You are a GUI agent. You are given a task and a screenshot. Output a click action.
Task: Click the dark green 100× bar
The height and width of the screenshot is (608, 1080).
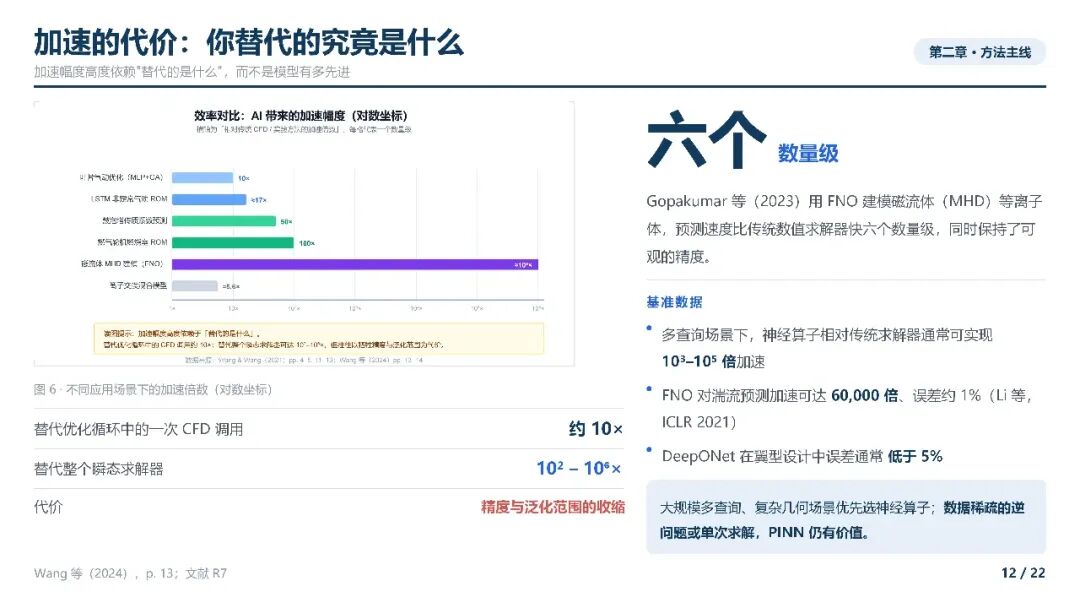pos(233,242)
